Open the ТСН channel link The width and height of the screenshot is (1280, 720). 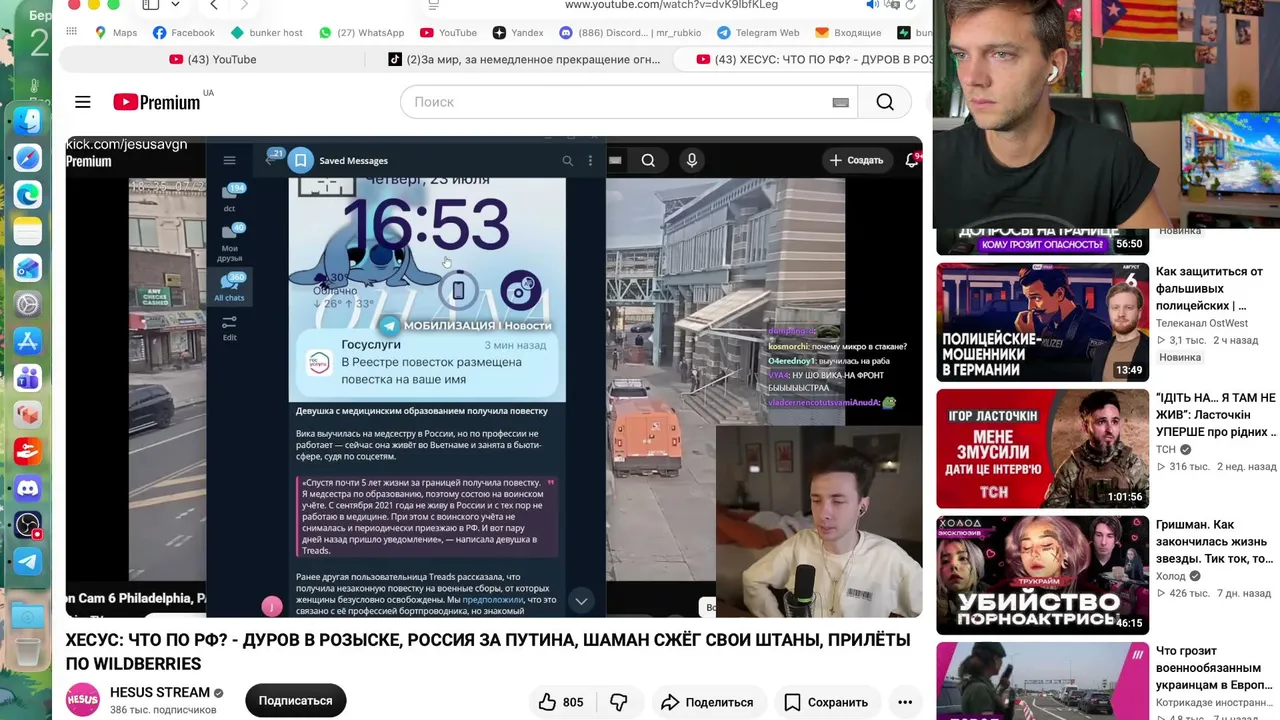tap(1166, 450)
